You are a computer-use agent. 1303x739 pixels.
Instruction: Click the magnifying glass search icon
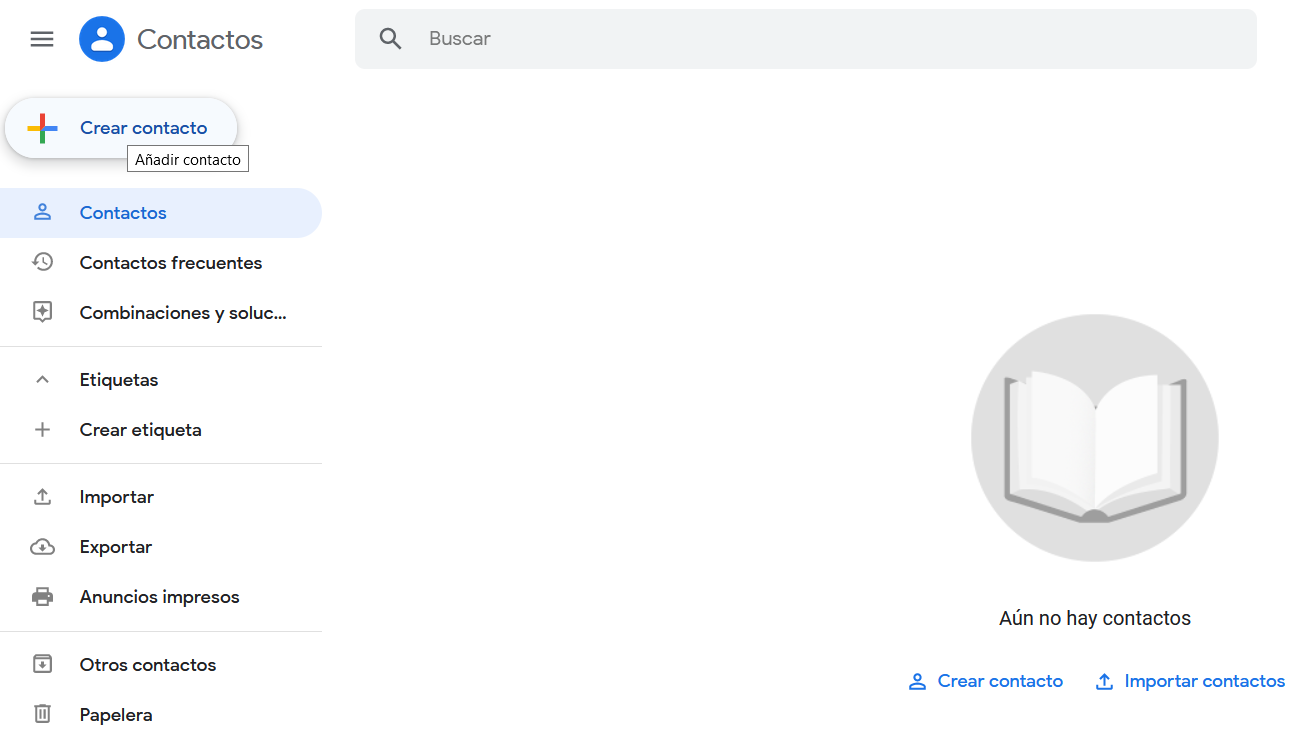[x=390, y=39]
